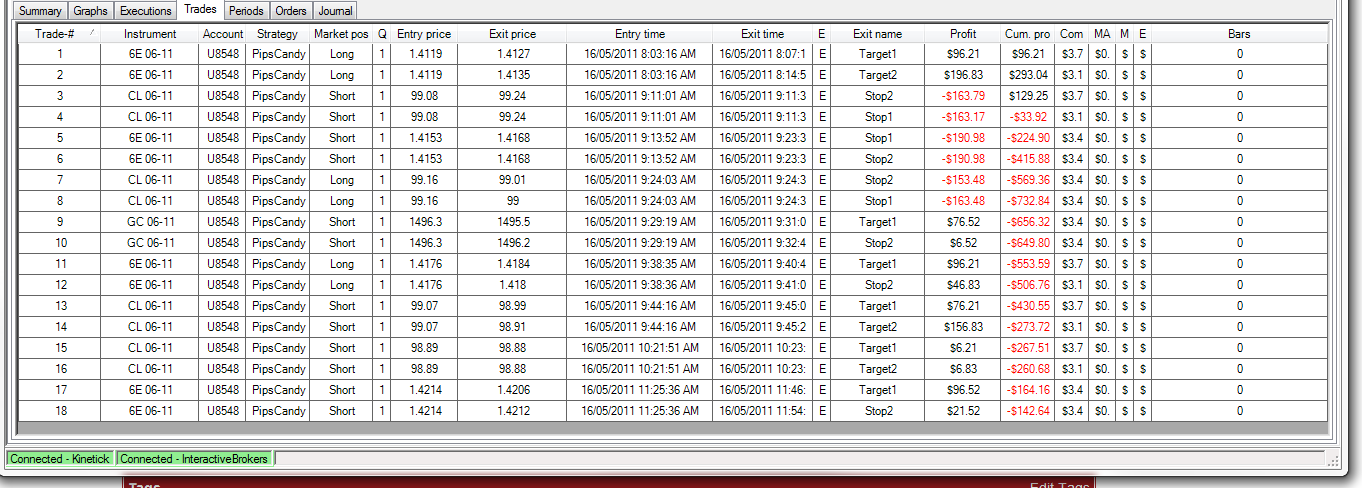The image size is (1362, 488).
Task: Select trade number 1 cell
Action: 60,54
